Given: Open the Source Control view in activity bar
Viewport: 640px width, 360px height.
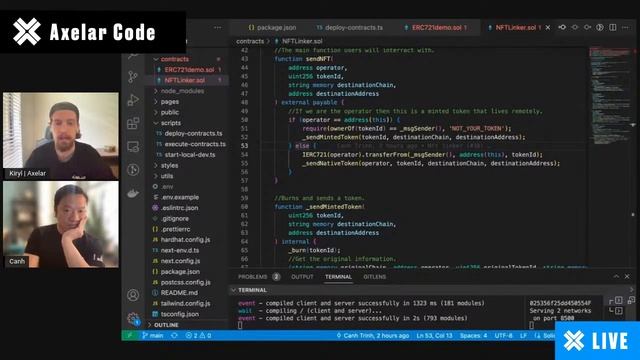Looking at the screenshot, I should (x=133, y=77).
